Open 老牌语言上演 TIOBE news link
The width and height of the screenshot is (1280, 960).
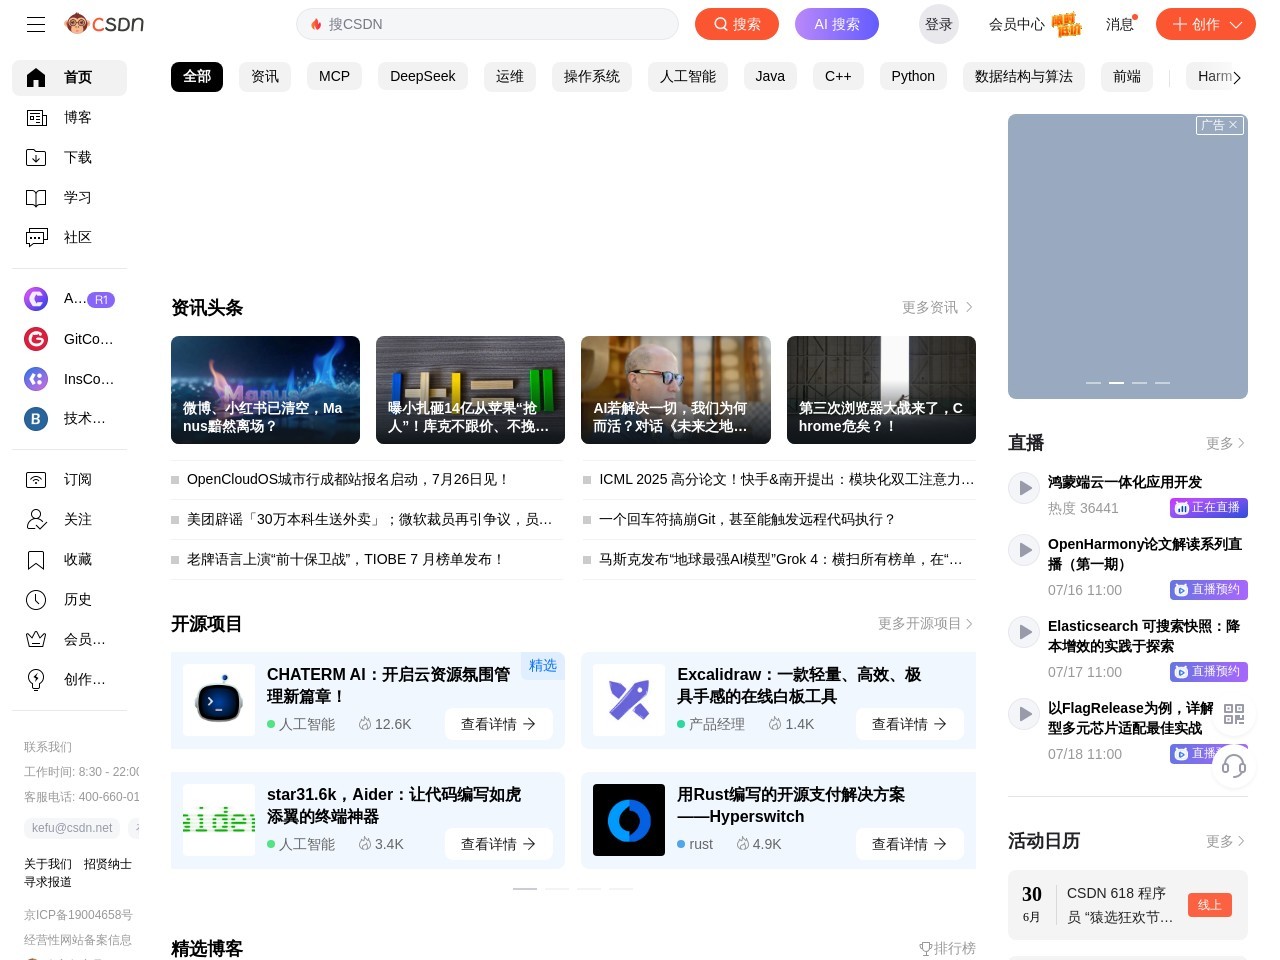pos(345,559)
